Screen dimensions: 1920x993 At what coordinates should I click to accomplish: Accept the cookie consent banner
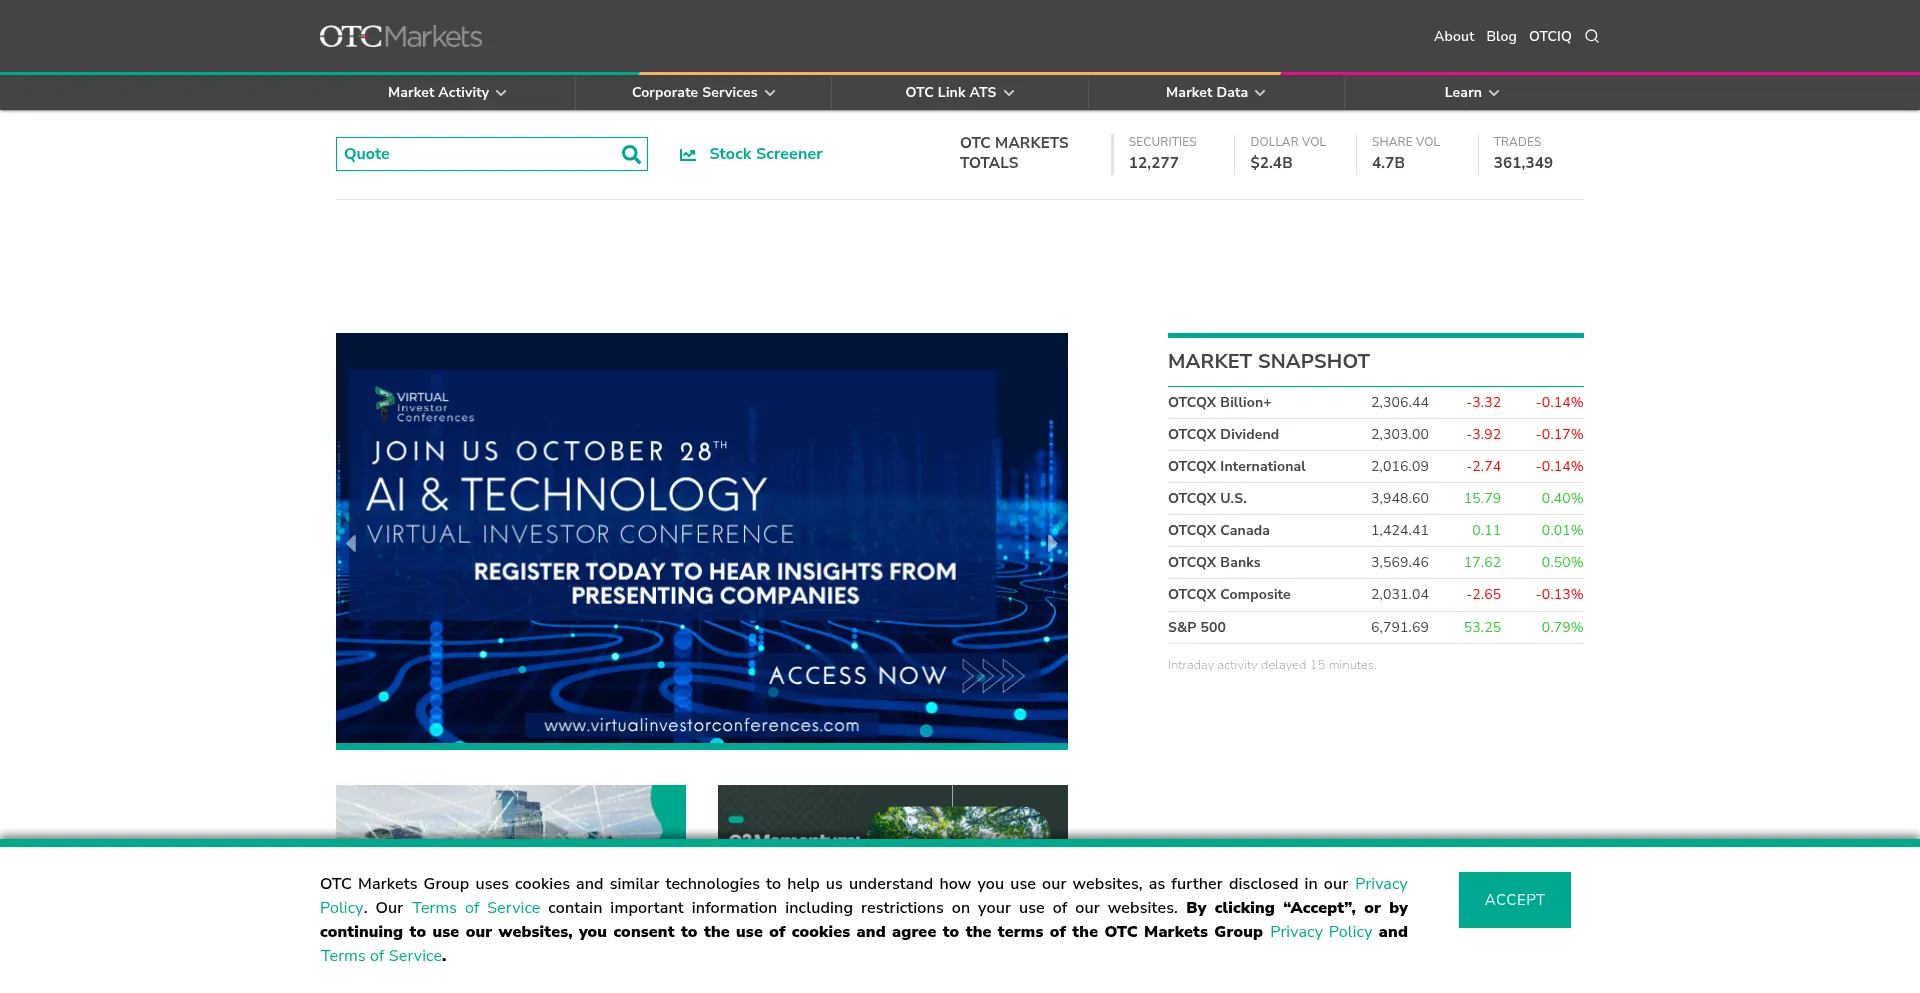1514,900
